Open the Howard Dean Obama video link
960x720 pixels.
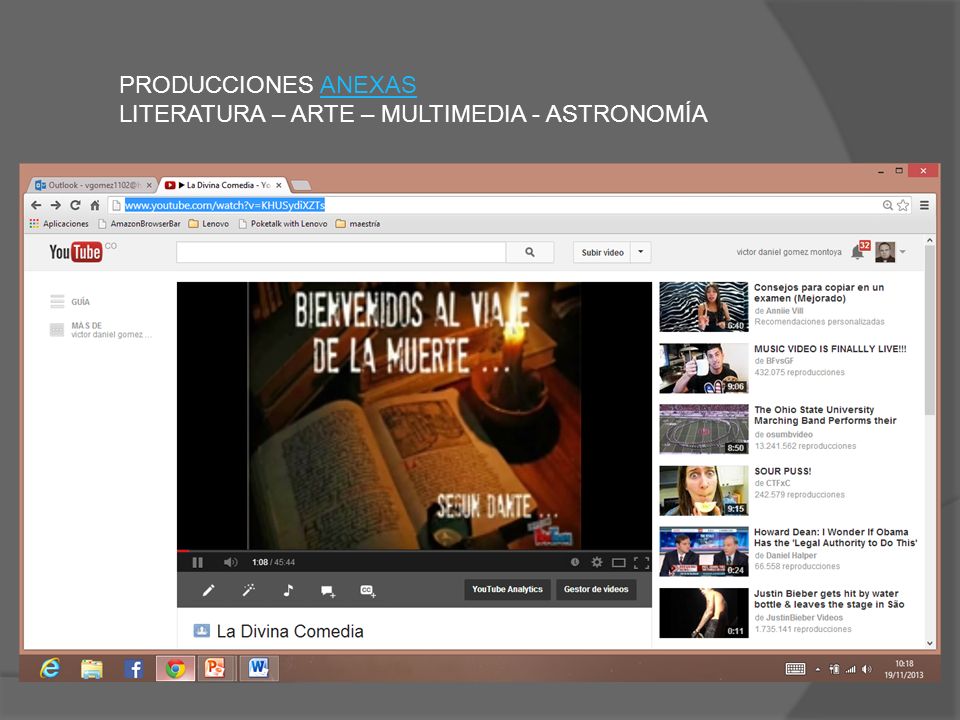click(x=836, y=538)
